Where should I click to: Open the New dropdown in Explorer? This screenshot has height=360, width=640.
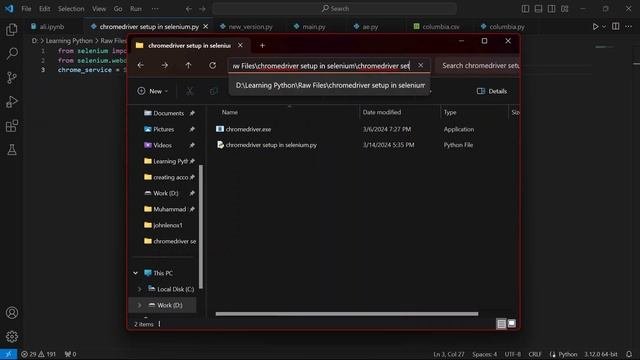pyautogui.click(x=153, y=91)
